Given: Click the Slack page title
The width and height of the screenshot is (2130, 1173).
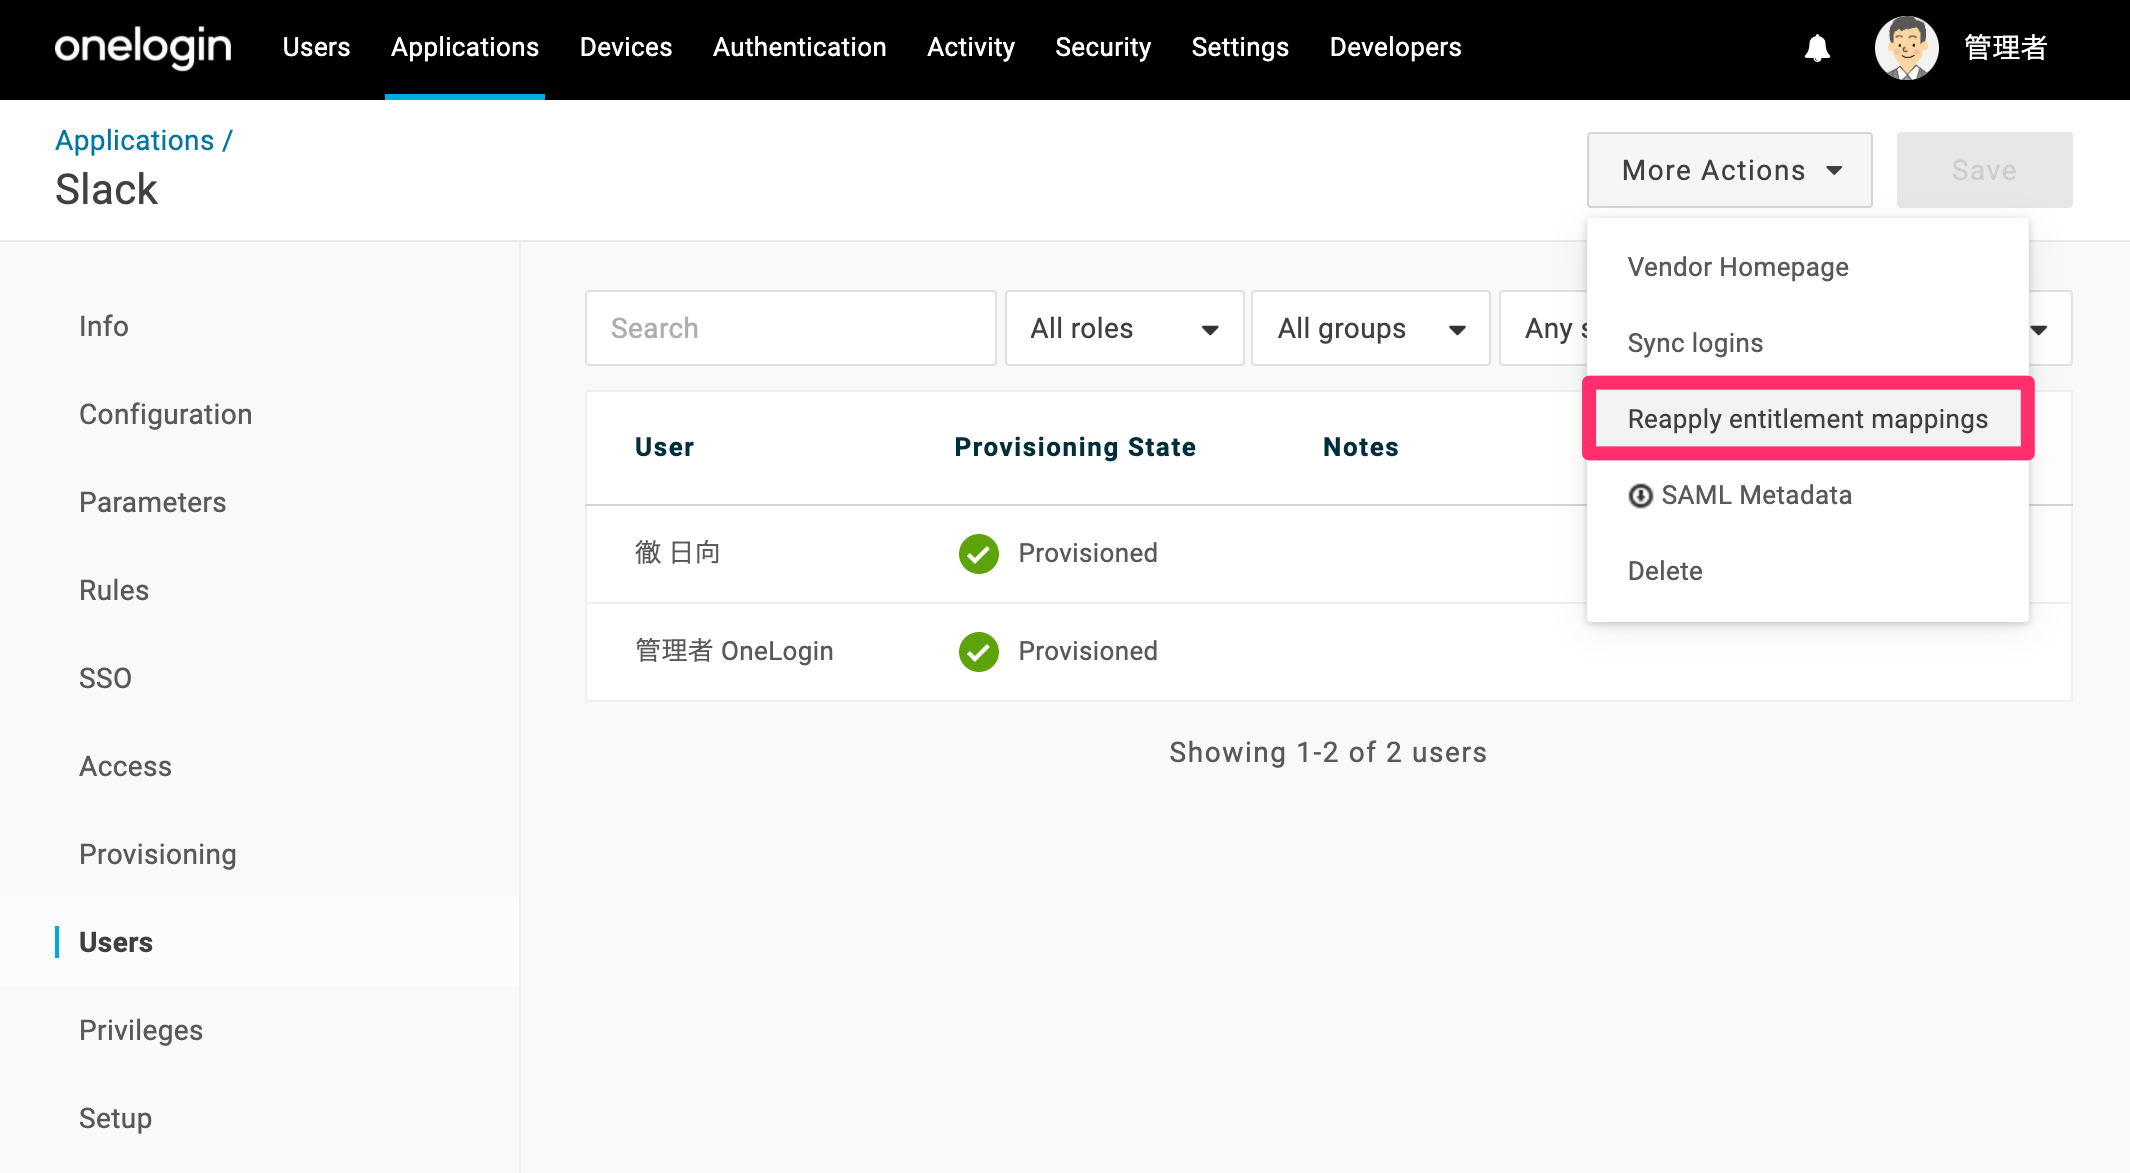Looking at the screenshot, I should pos(106,189).
